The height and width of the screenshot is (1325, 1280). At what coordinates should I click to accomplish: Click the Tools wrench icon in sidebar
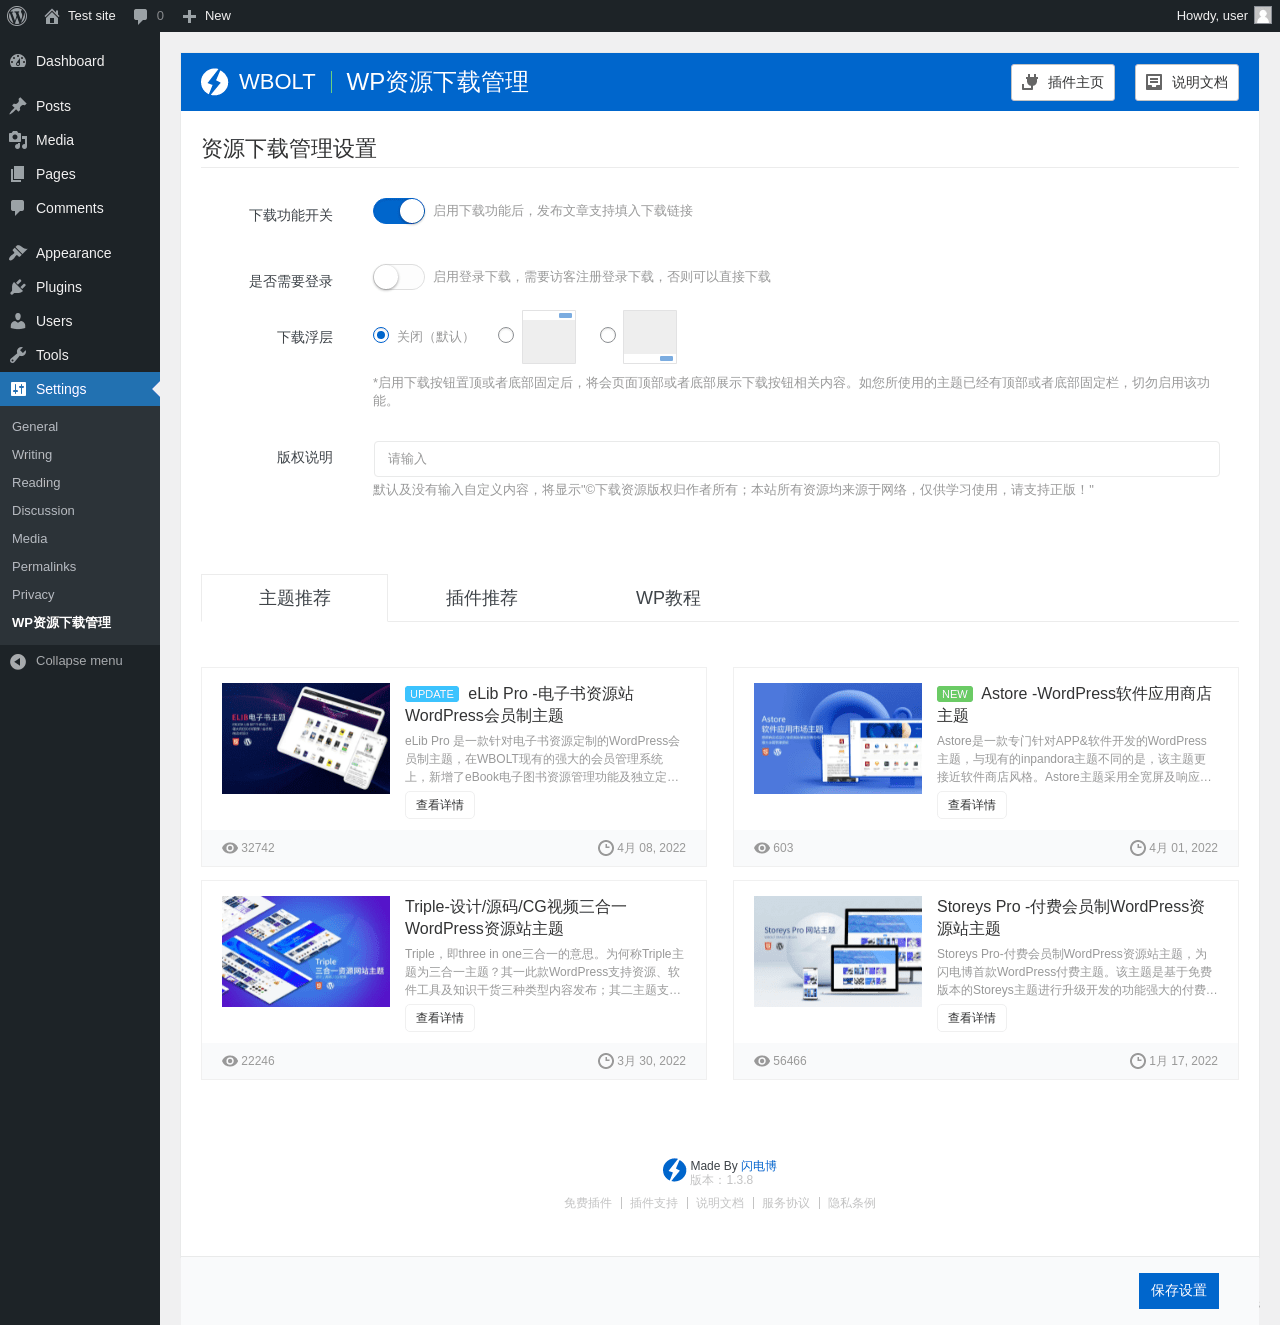[x=18, y=355]
